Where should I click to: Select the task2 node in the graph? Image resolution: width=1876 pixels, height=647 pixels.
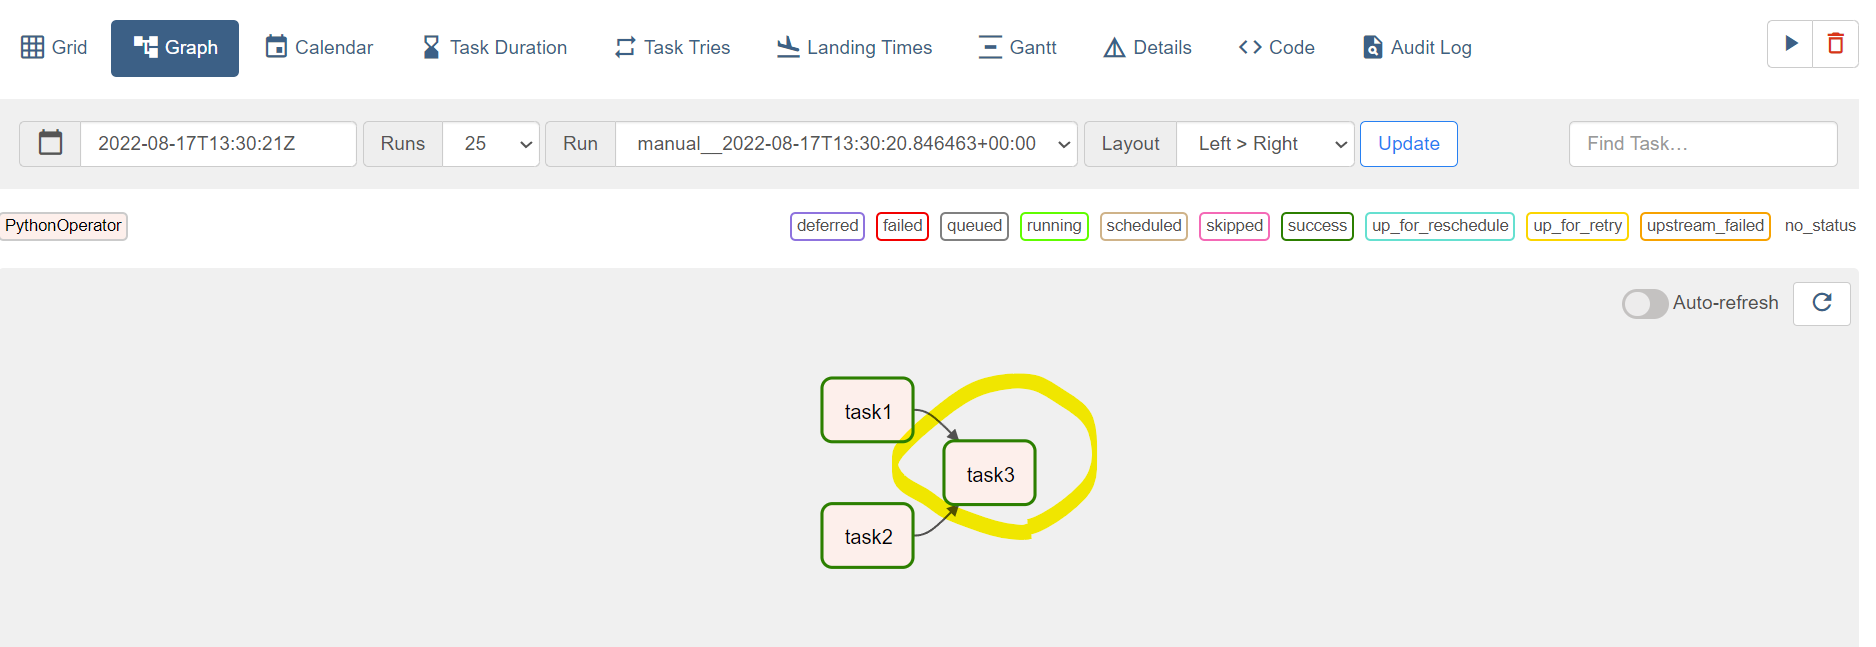point(867,536)
